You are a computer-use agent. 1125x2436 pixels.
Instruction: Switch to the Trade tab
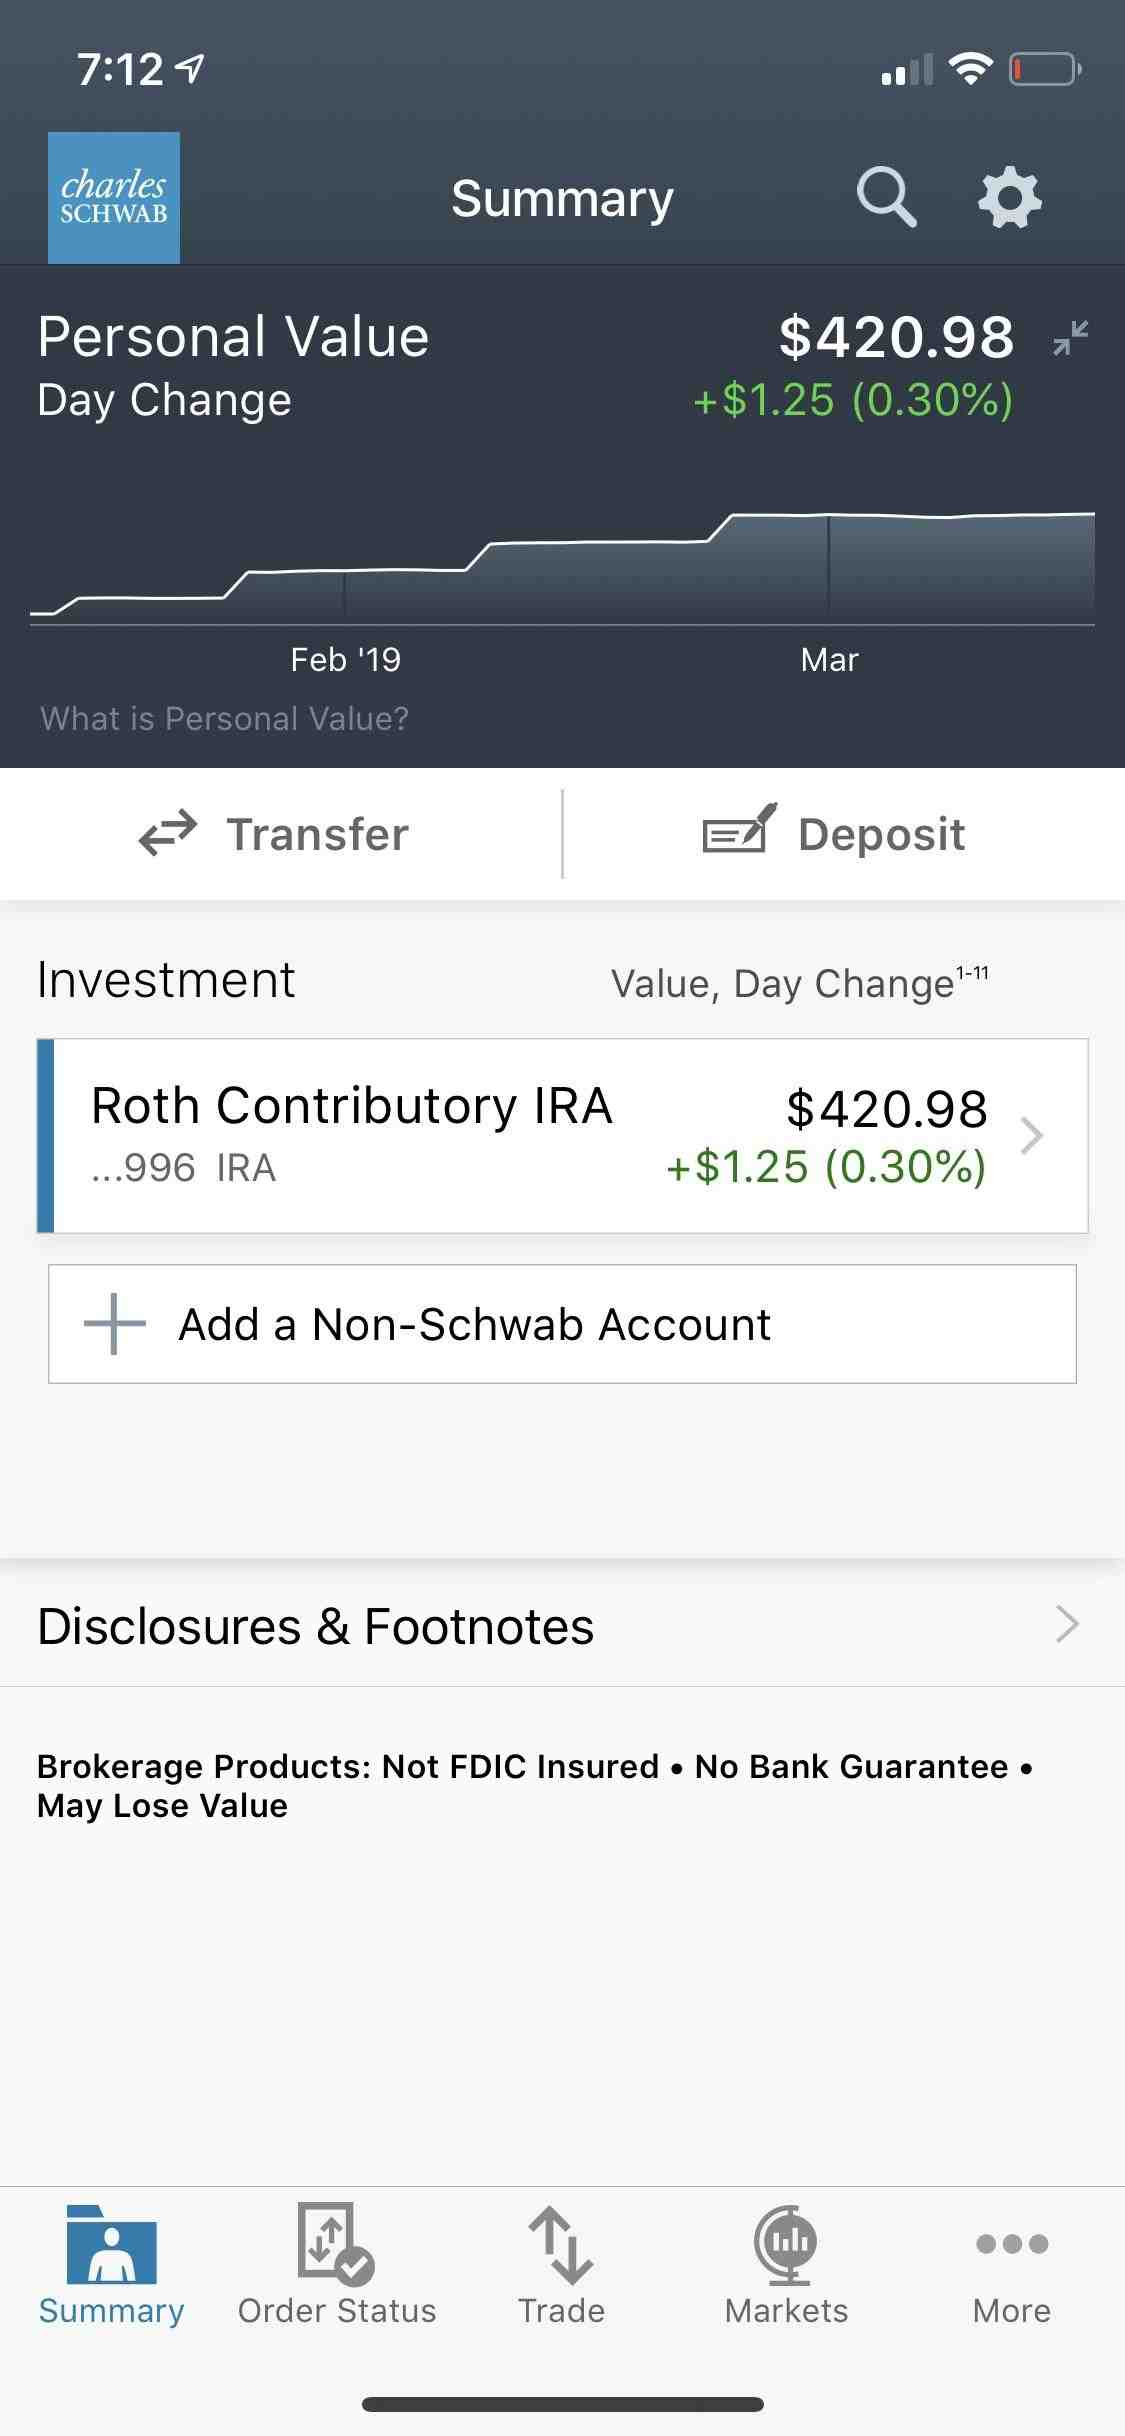pos(561,2264)
